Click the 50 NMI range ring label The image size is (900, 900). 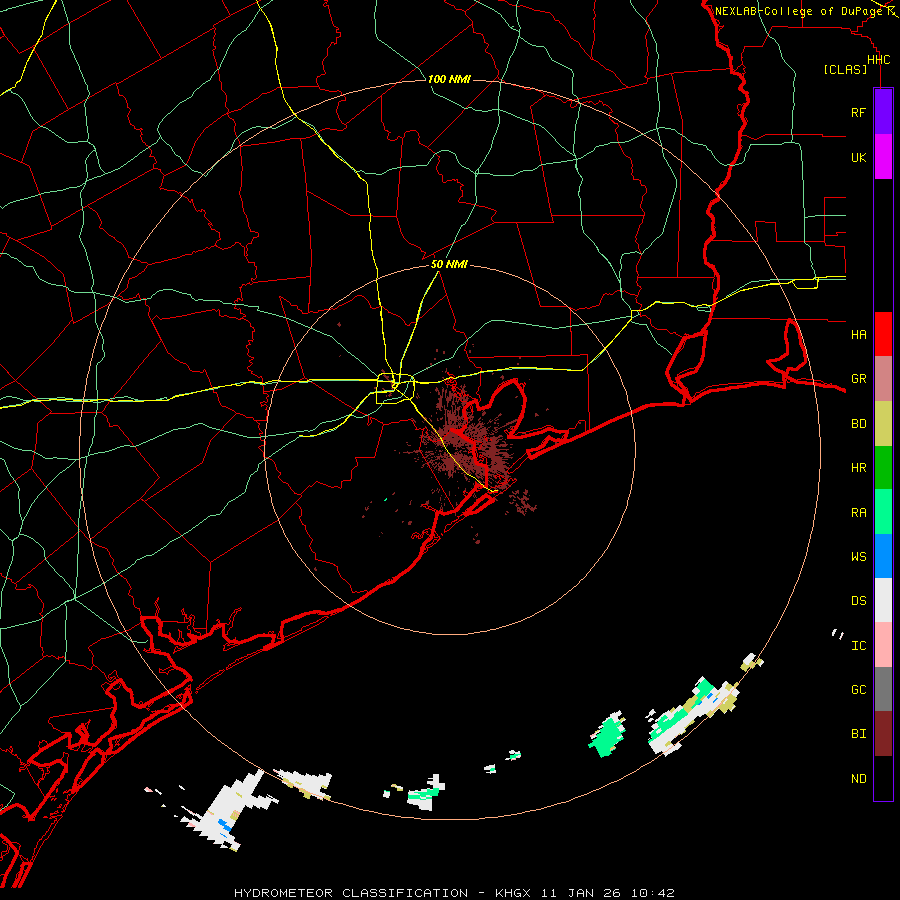(449, 264)
